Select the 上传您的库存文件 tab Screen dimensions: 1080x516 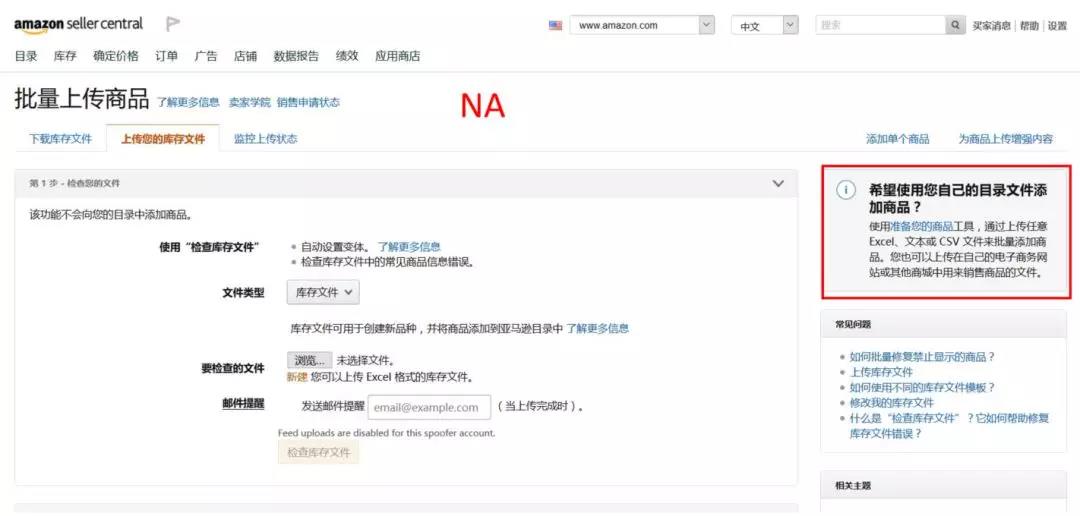tap(163, 139)
